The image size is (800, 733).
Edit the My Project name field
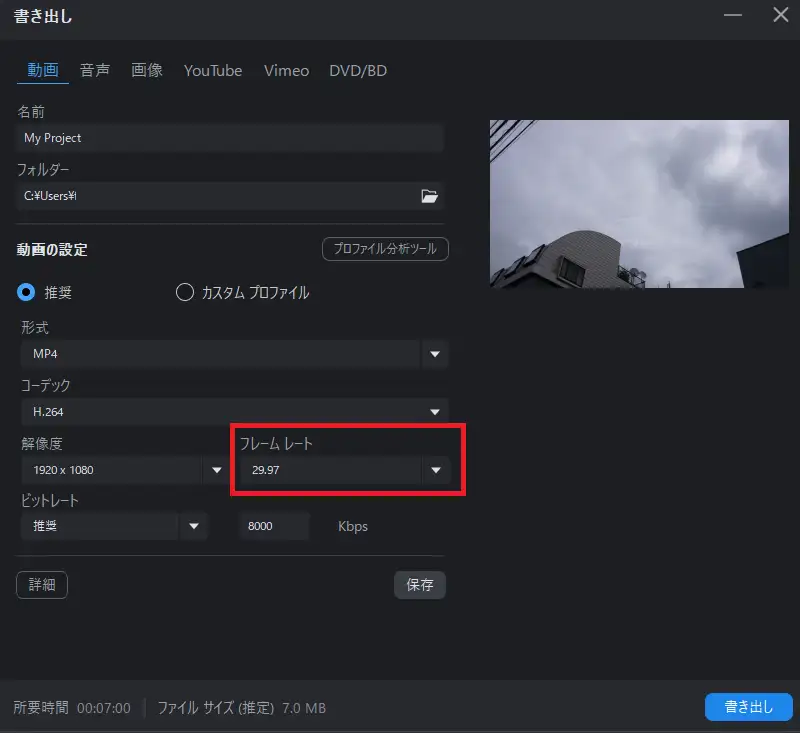click(x=230, y=138)
